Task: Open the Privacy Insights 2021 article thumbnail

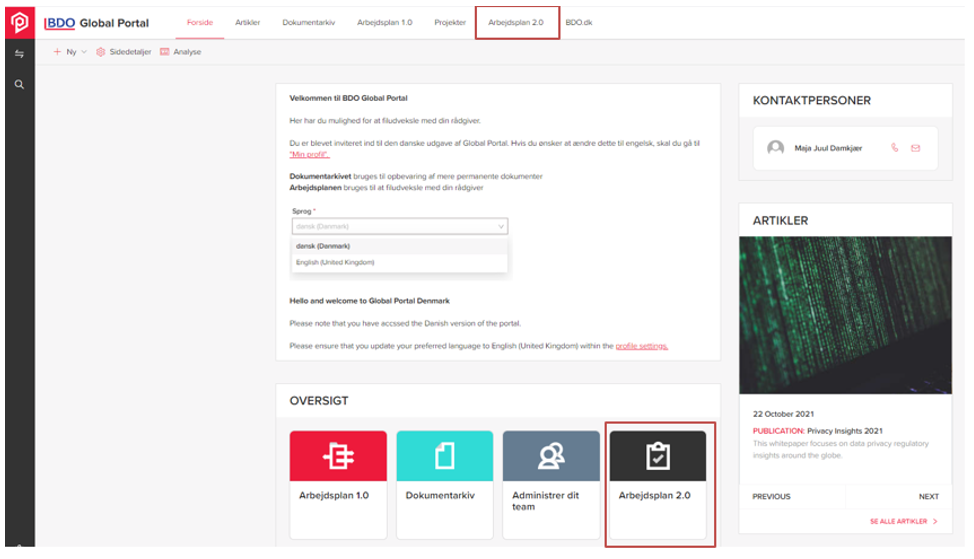Action: point(845,315)
